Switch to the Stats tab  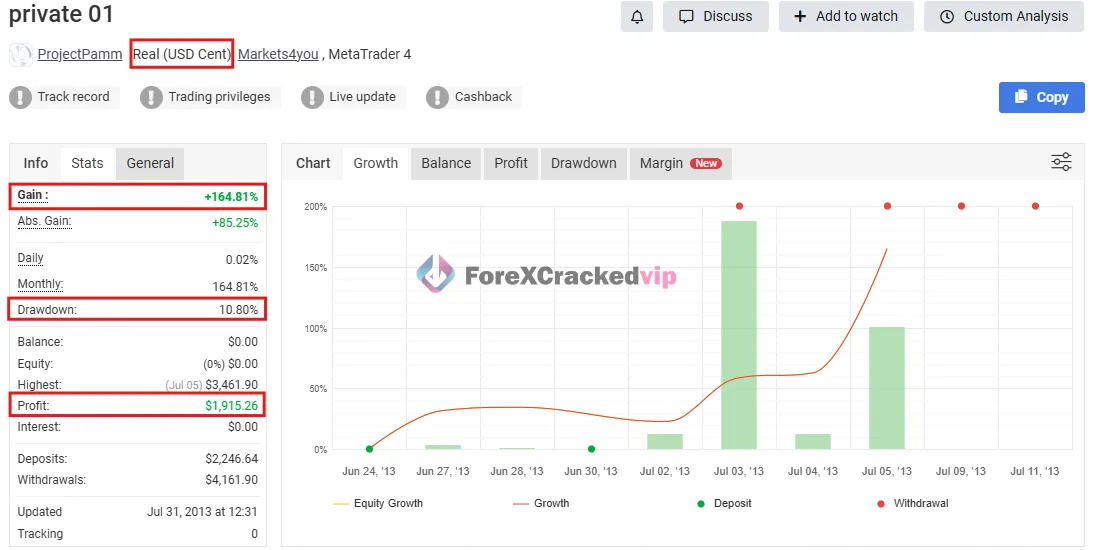point(87,163)
